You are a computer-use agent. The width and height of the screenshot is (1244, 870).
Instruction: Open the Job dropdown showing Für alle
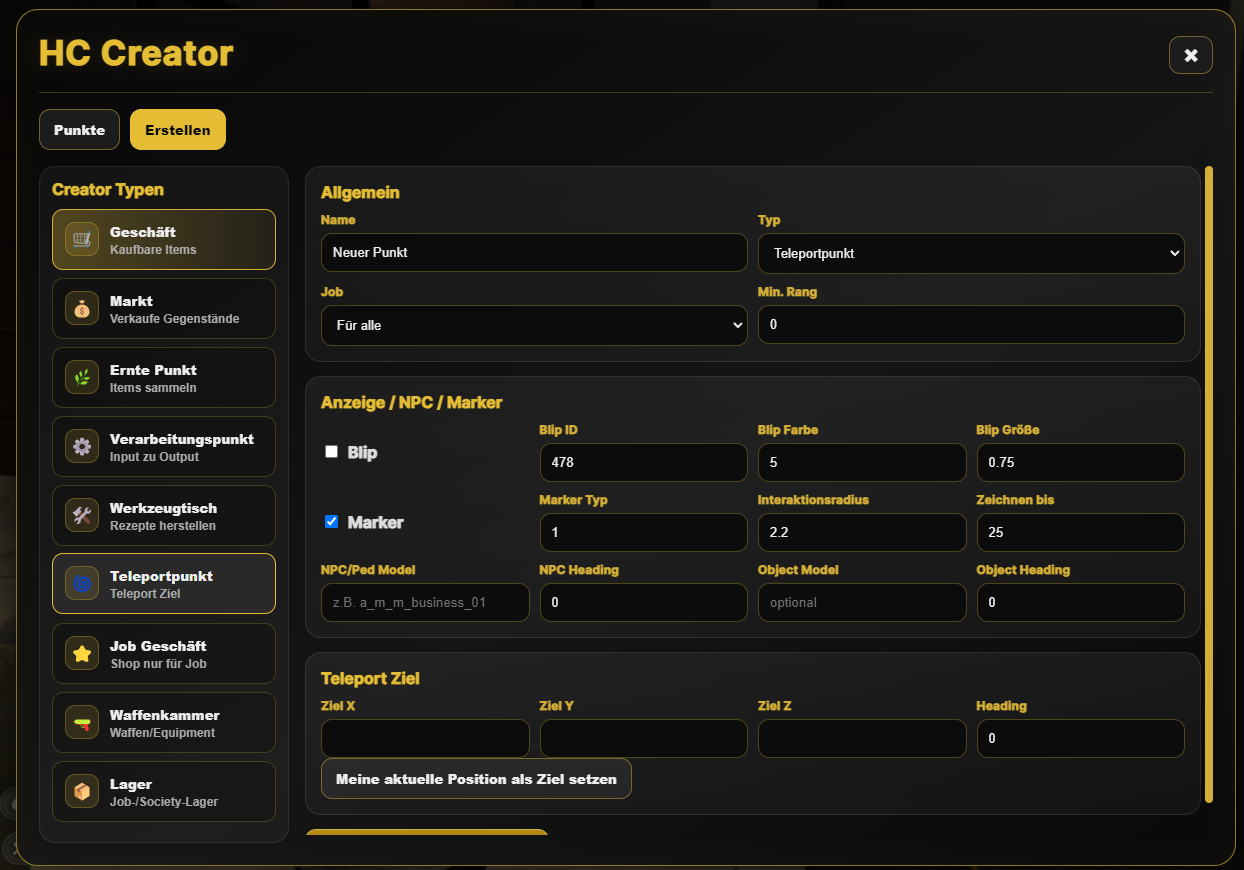pyautogui.click(x=534, y=325)
